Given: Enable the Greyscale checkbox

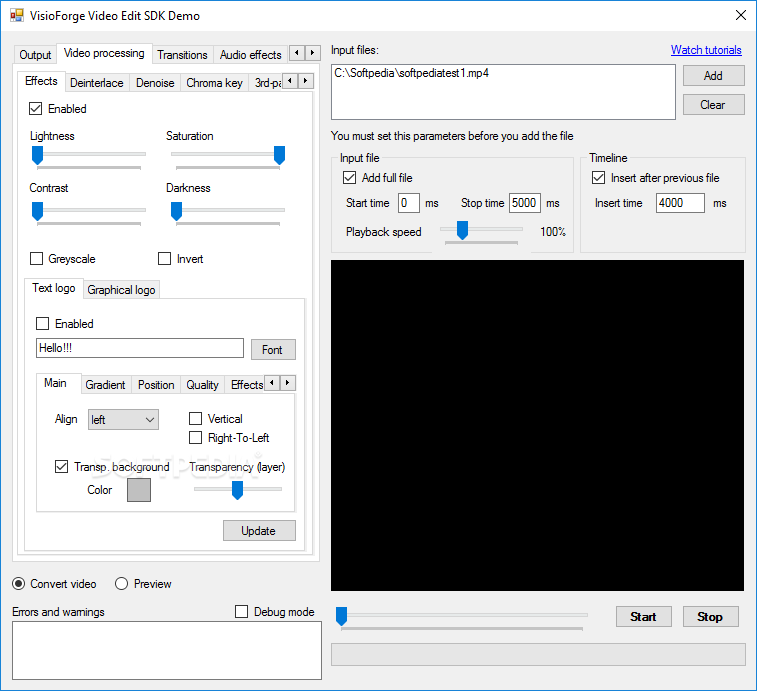Looking at the screenshot, I should (36, 259).
